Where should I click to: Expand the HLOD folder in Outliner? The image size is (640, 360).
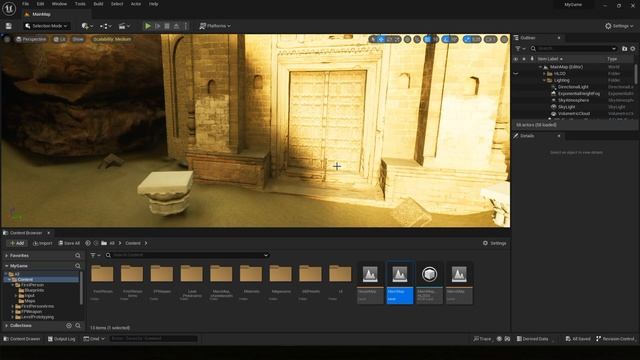[x=544, y=74]
